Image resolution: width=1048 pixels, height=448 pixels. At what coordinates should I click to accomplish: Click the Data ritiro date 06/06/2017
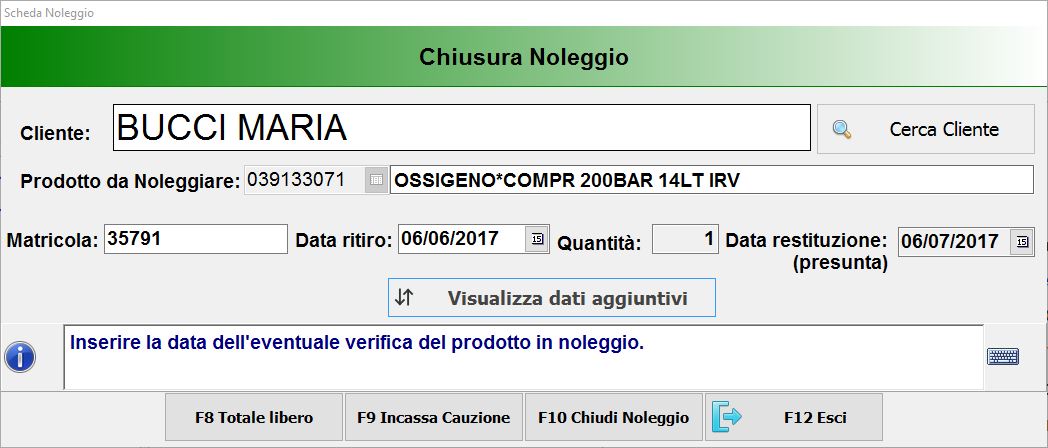460,239
